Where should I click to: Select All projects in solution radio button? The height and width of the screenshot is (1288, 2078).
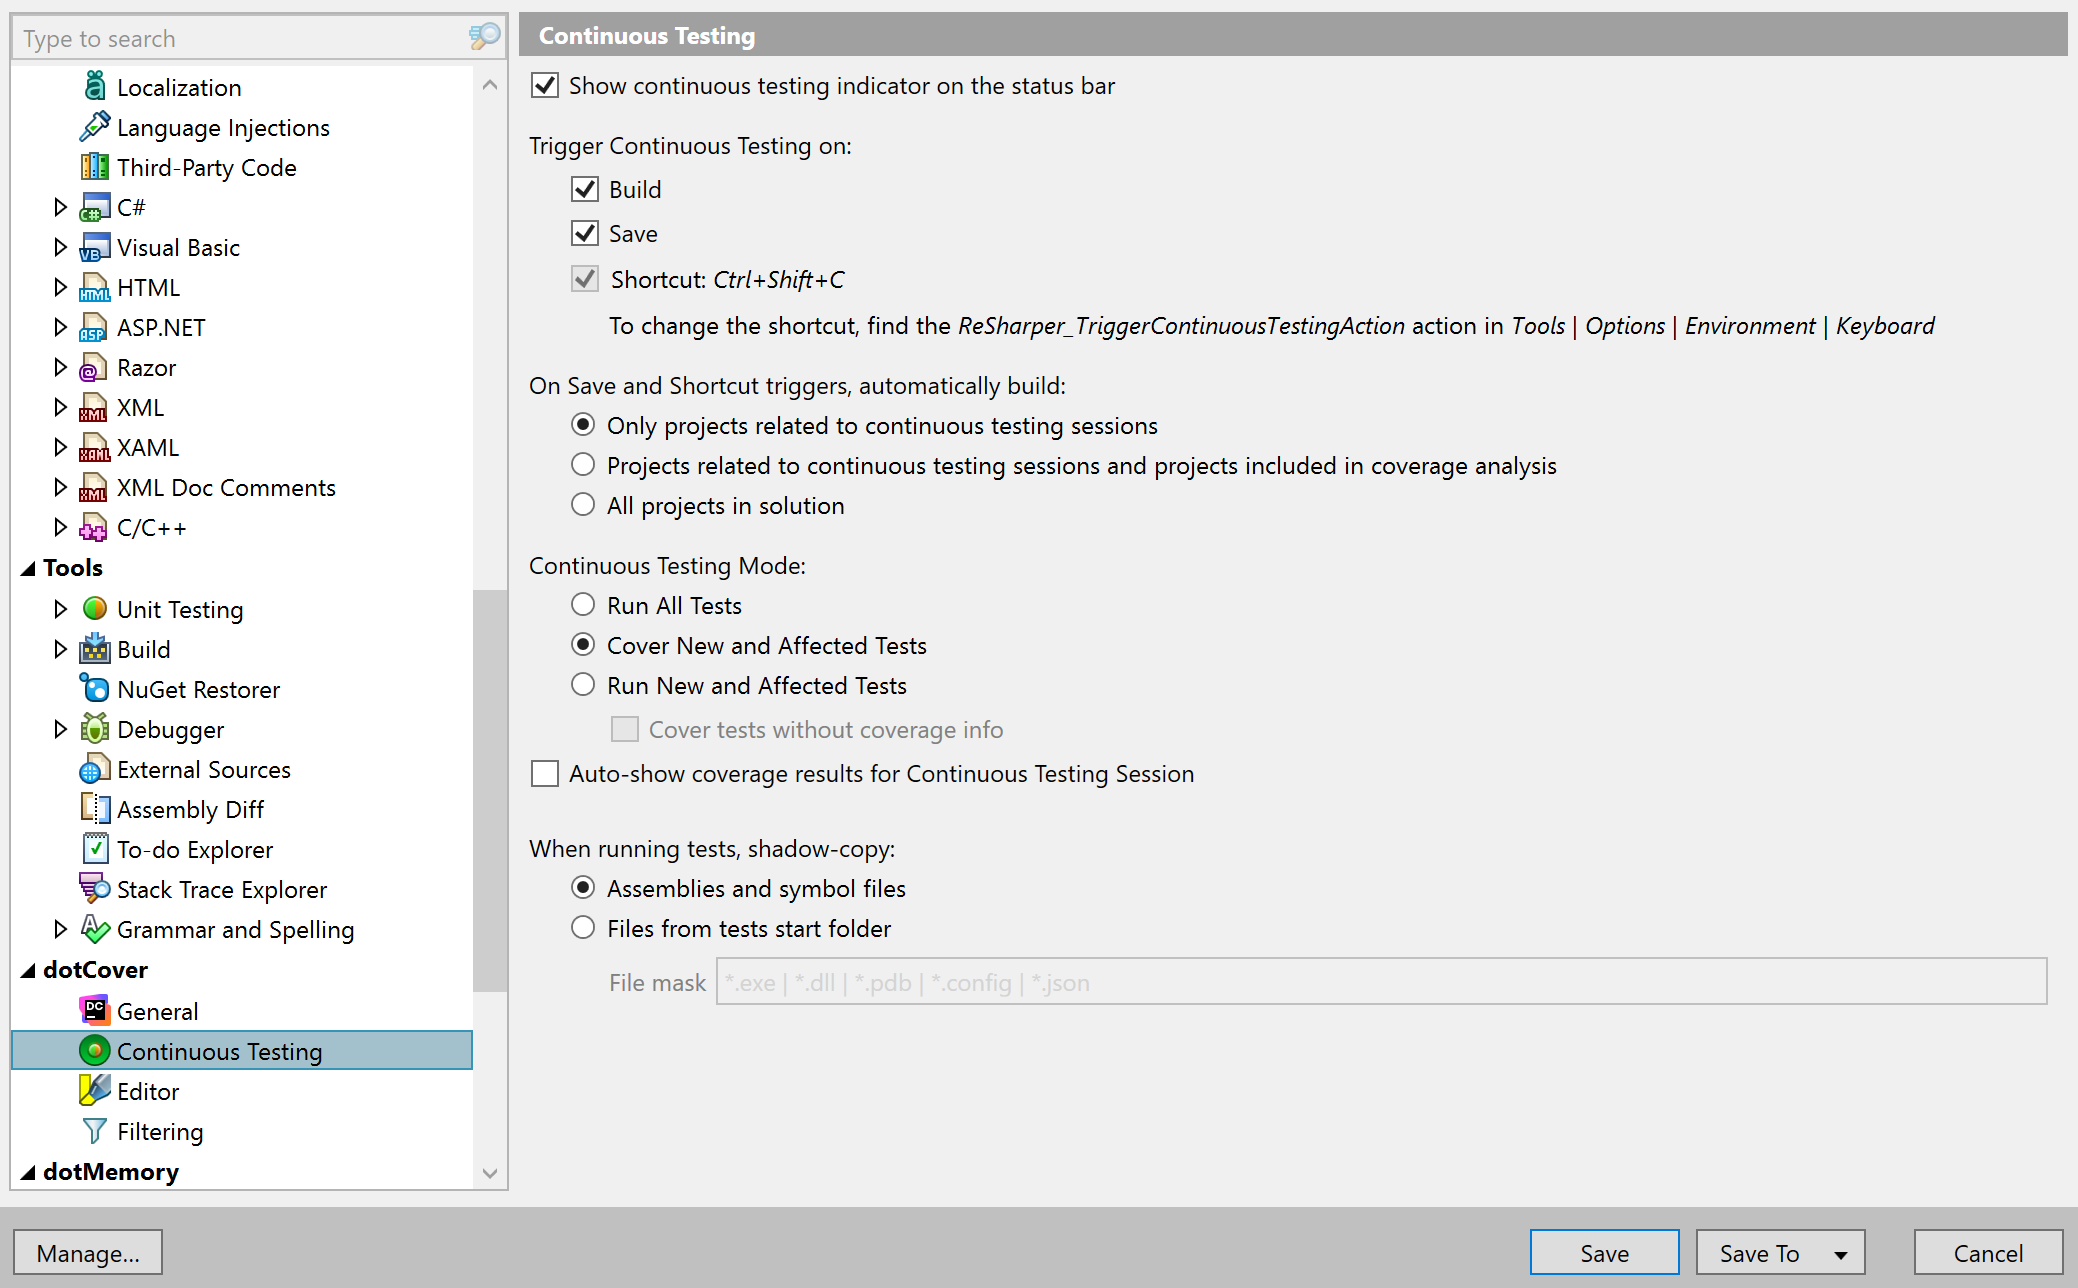(x=583, y=506)
